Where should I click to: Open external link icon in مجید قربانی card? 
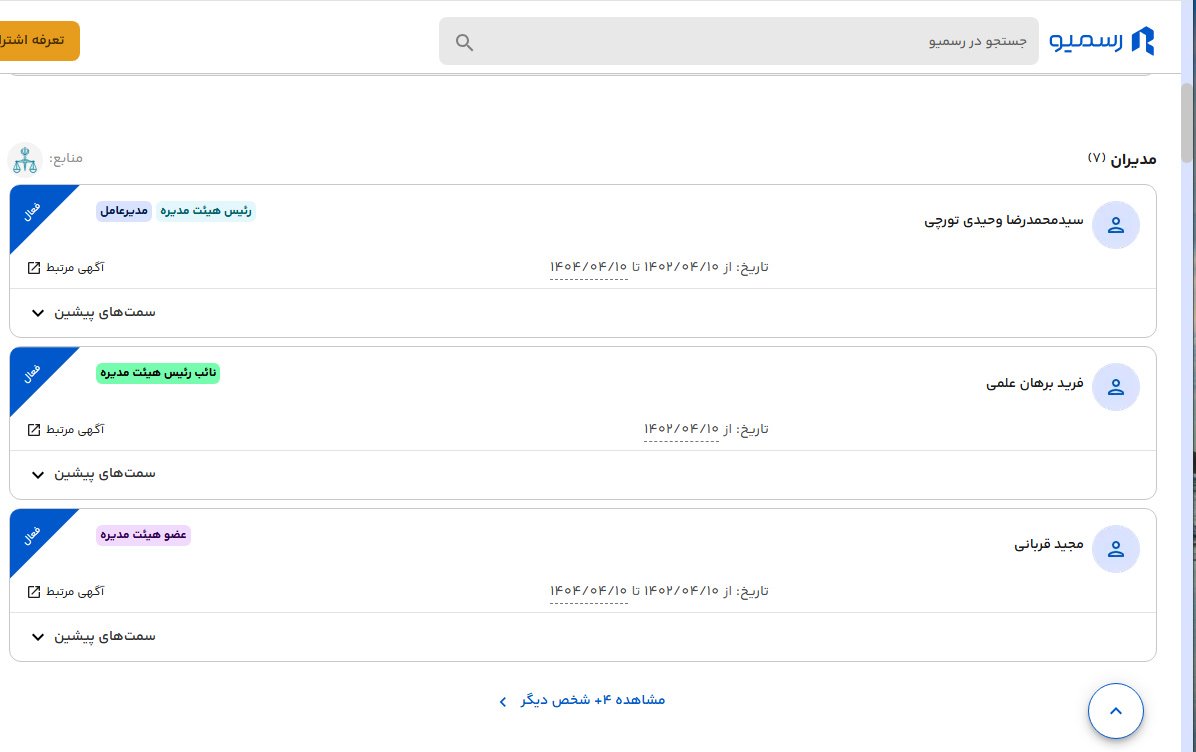coord(34,592)
